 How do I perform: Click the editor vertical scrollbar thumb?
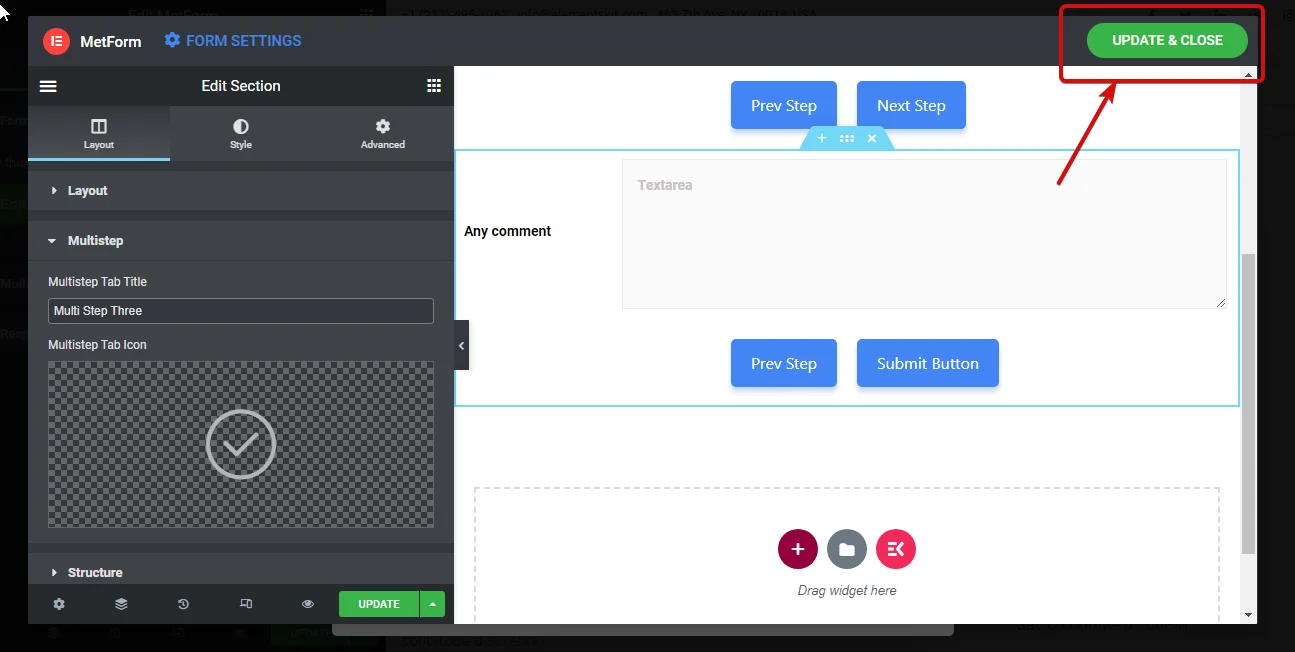(1248, 403)
